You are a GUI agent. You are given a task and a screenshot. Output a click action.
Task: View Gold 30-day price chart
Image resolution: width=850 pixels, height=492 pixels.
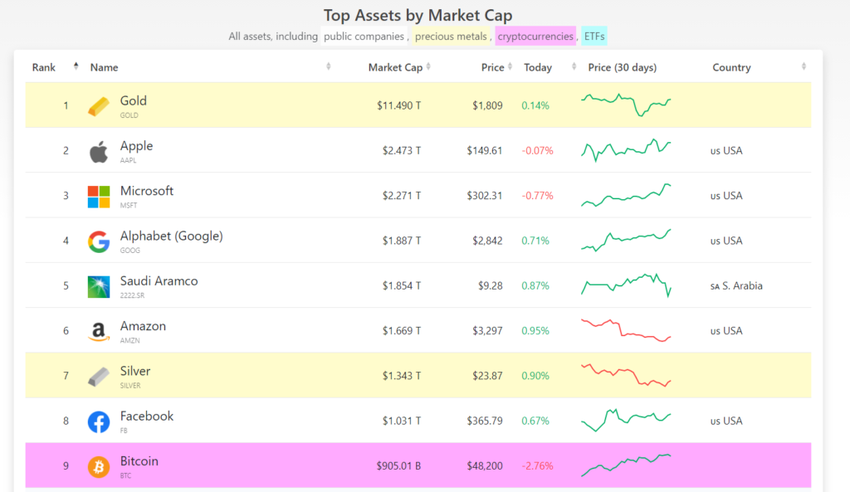(x=626, y=104)
